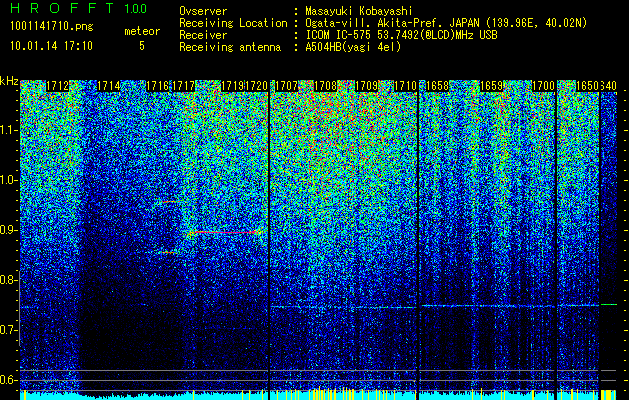Click the 1659 time marker

[491, 86]
